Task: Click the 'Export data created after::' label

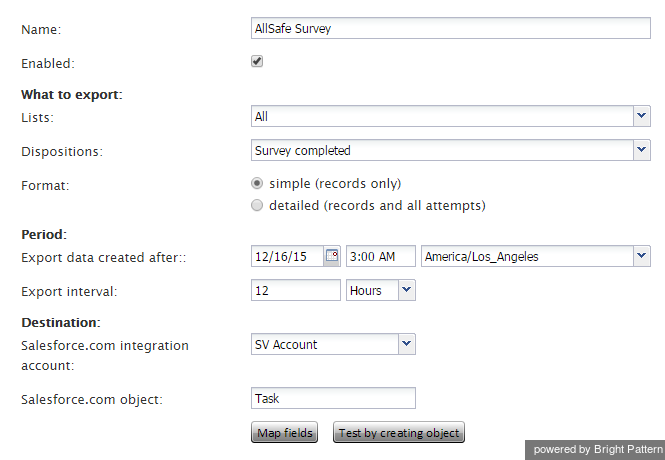Action: (104, 258)
